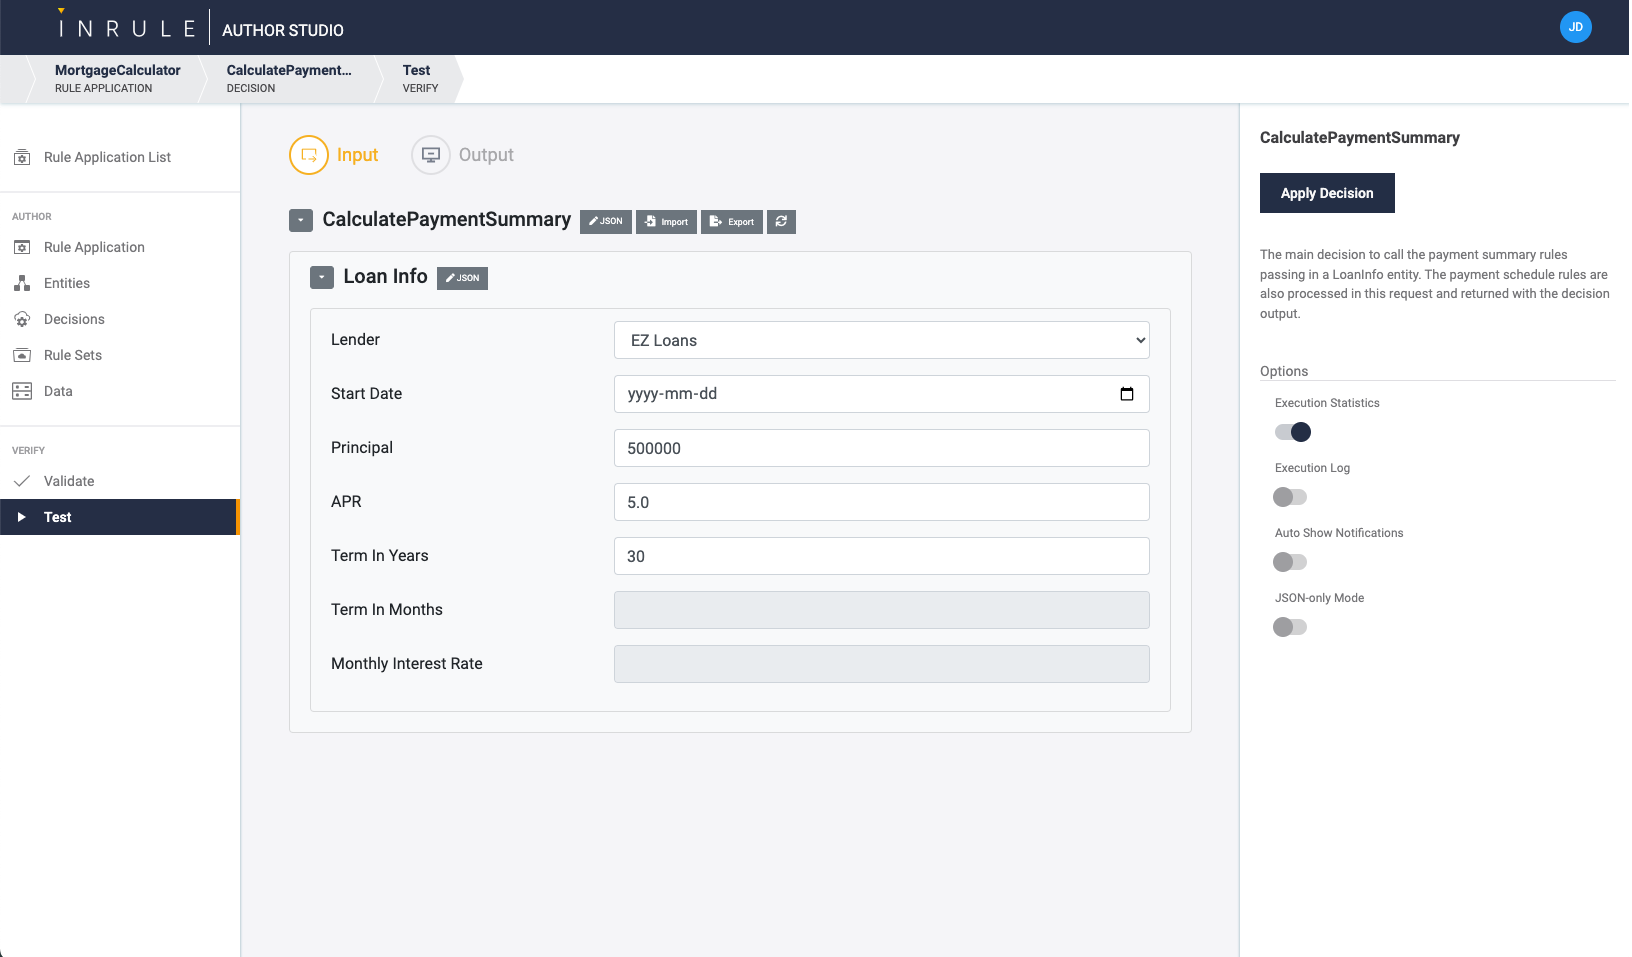Click the Entities icon in sidebar
The width and height of the screenshot is (1632, 957).
click(x=22, y=283)
